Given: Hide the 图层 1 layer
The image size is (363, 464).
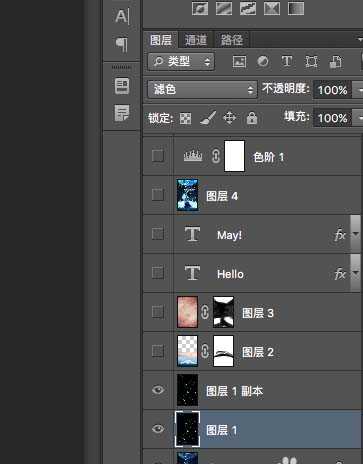Looking at the screenshot, I should [158, 429].
